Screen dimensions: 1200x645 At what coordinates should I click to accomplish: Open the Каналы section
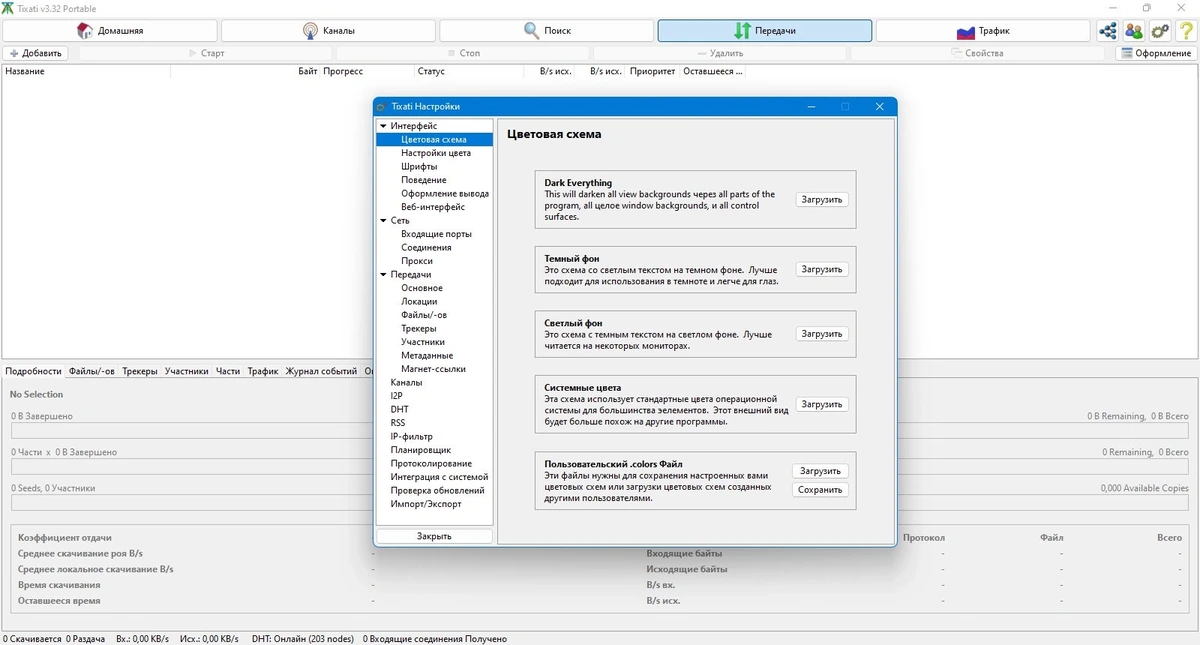point(328,31)
